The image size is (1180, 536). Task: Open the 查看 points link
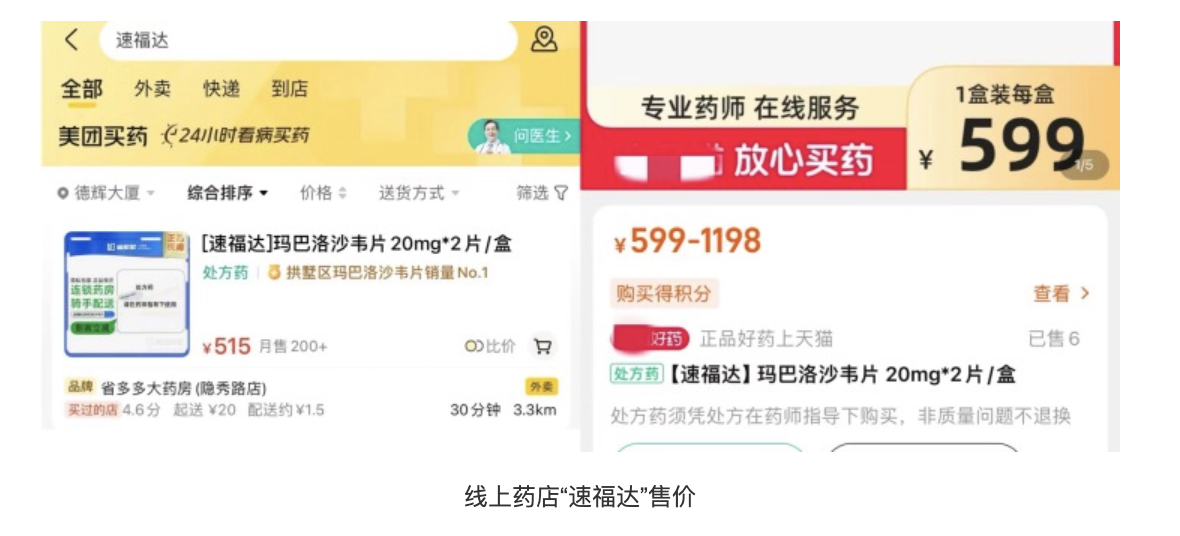coord(1060,294)
